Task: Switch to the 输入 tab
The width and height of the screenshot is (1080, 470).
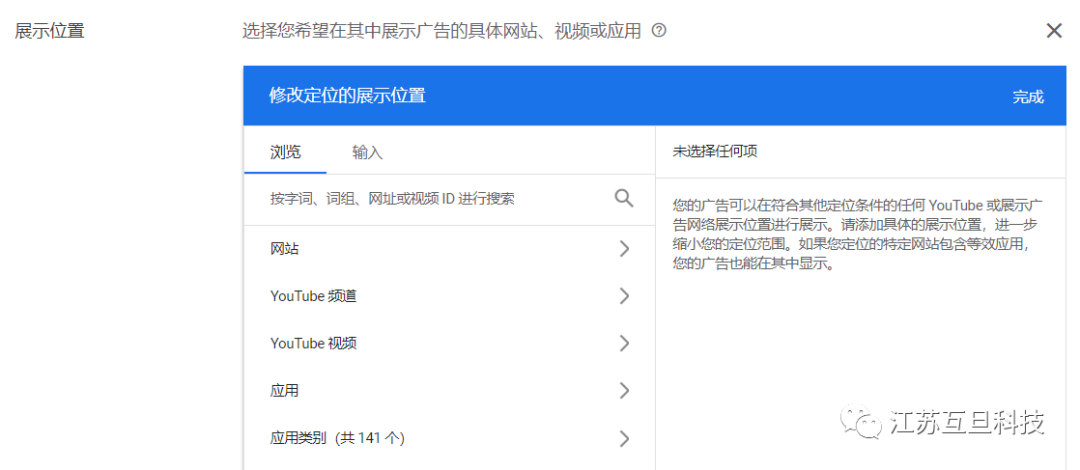Action: pos(367,152)
